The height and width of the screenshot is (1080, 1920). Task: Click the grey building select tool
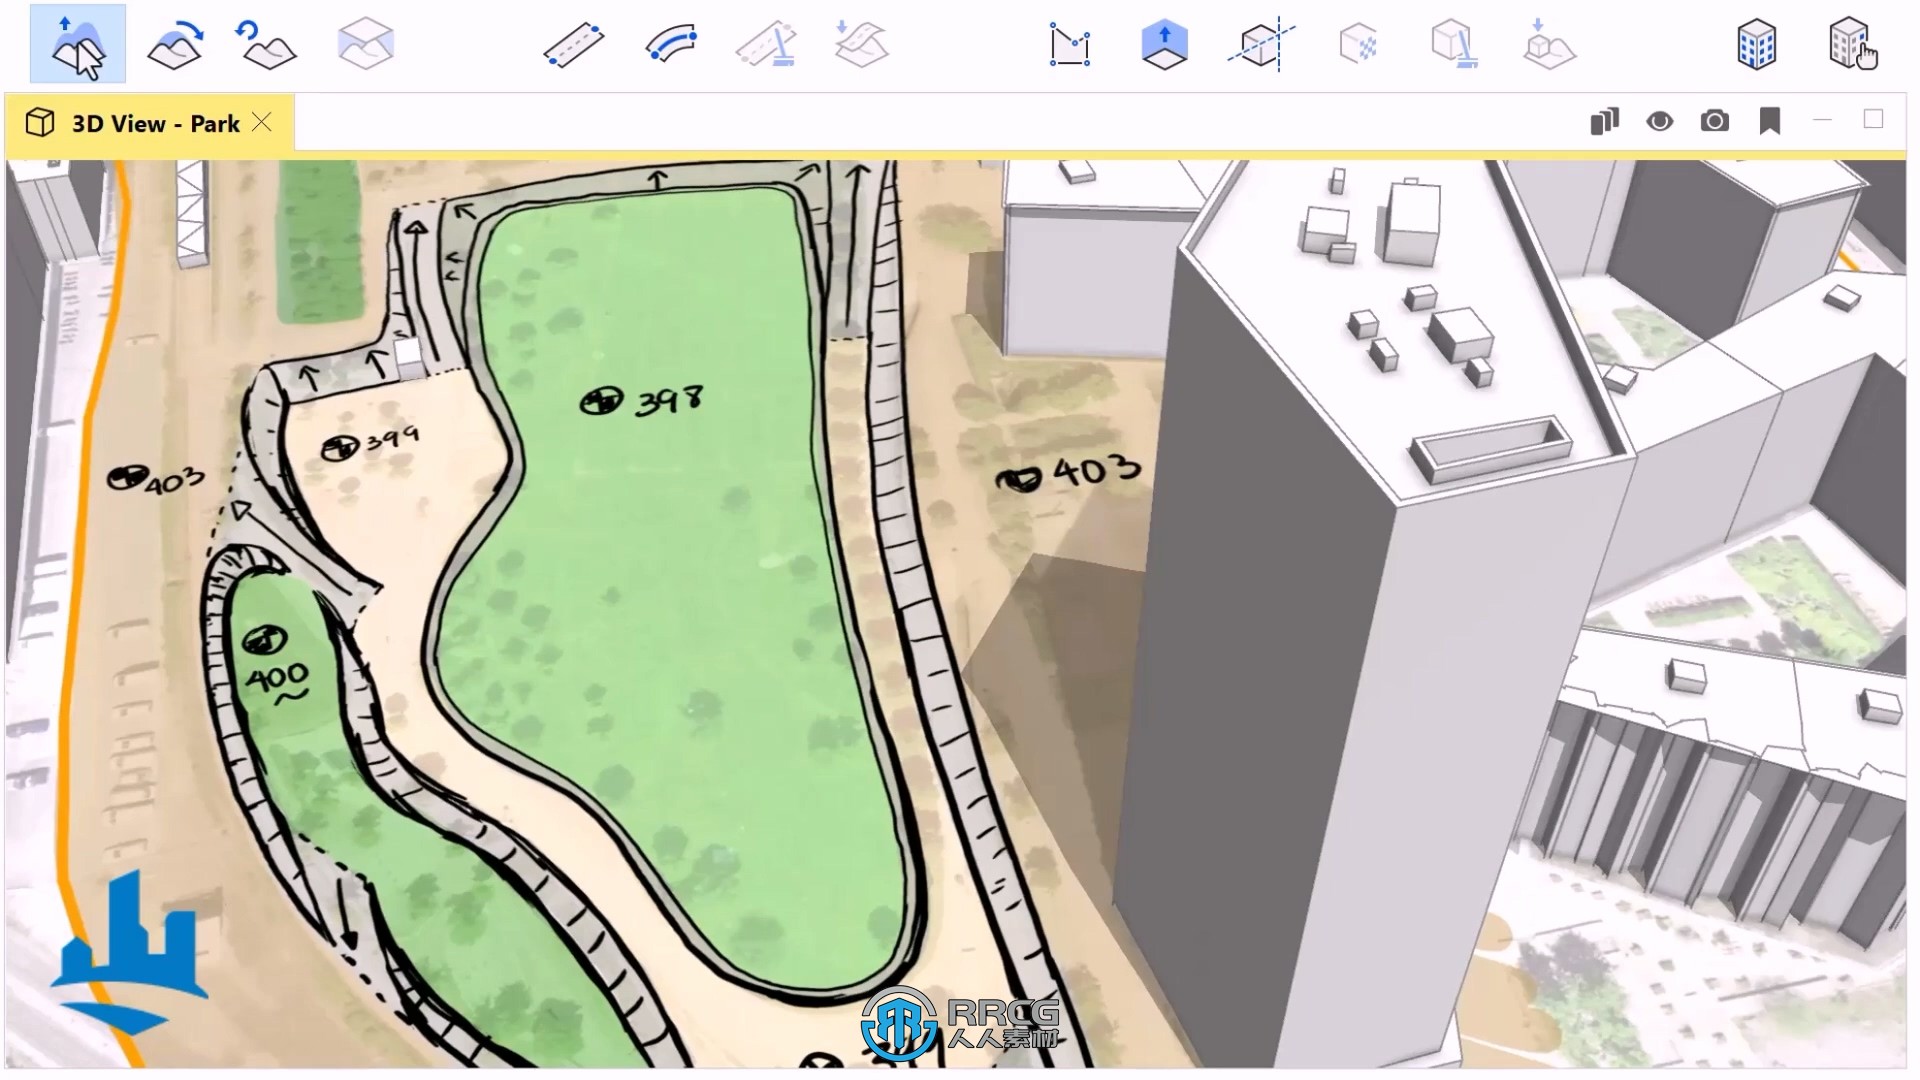[x=1852, y=45]
